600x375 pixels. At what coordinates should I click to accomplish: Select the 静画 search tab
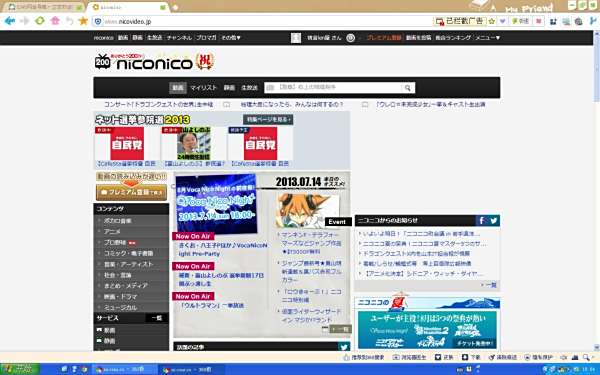[x=229, y=88]
